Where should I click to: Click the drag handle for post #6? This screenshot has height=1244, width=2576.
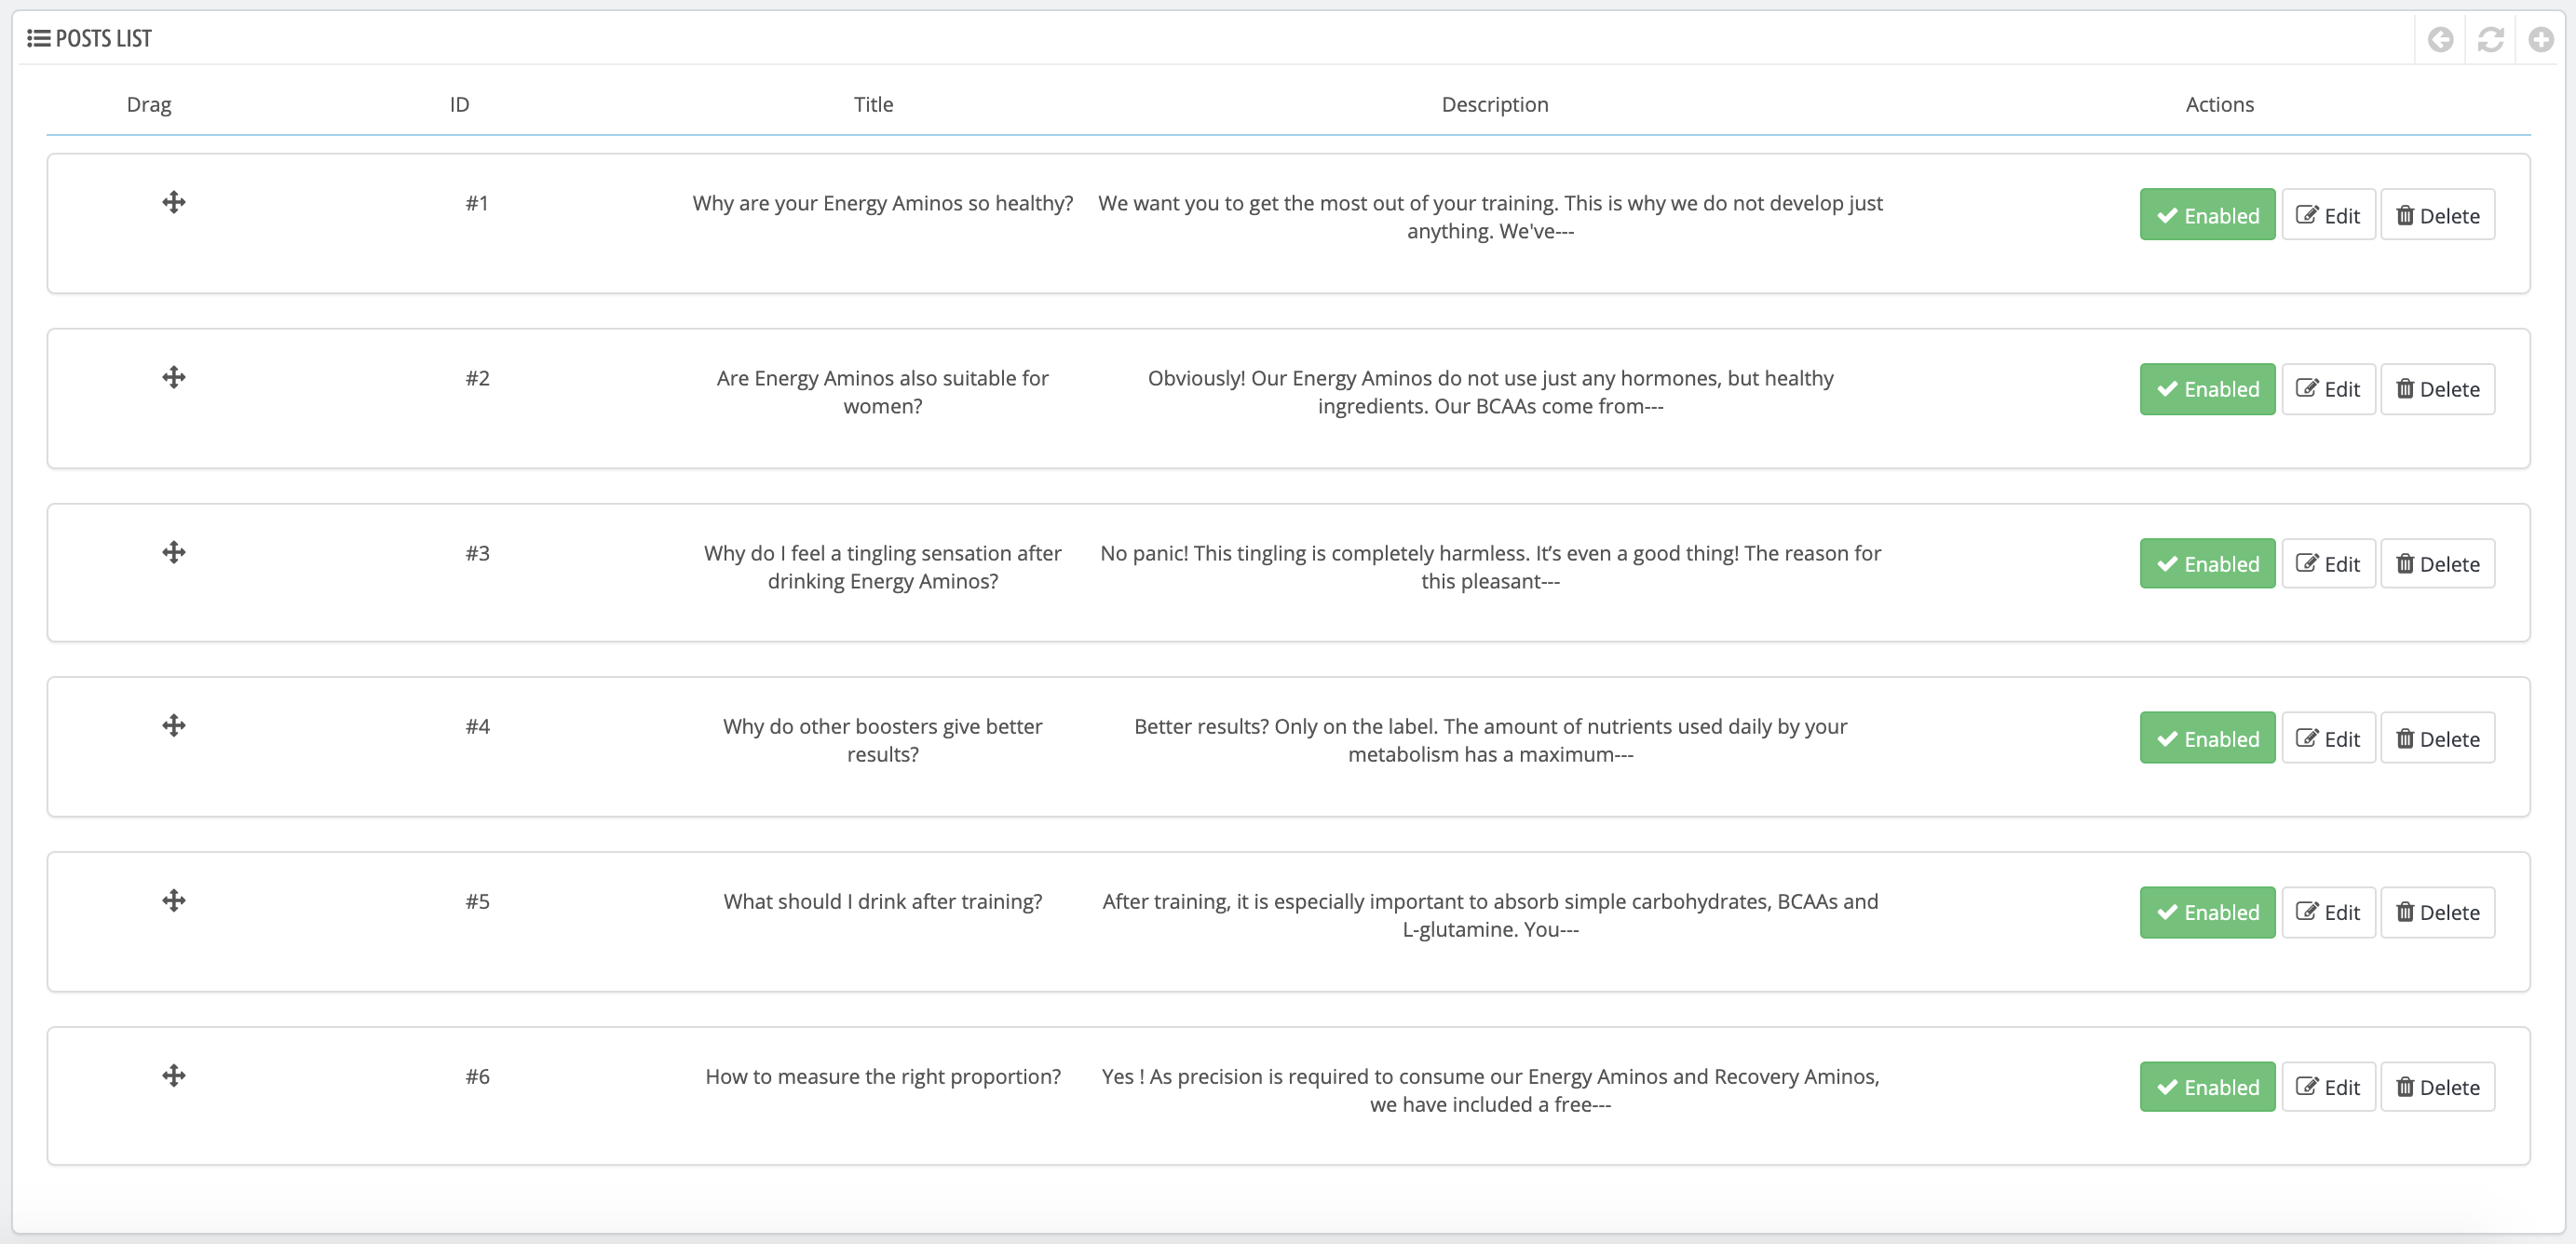(x=174, y=1076)
